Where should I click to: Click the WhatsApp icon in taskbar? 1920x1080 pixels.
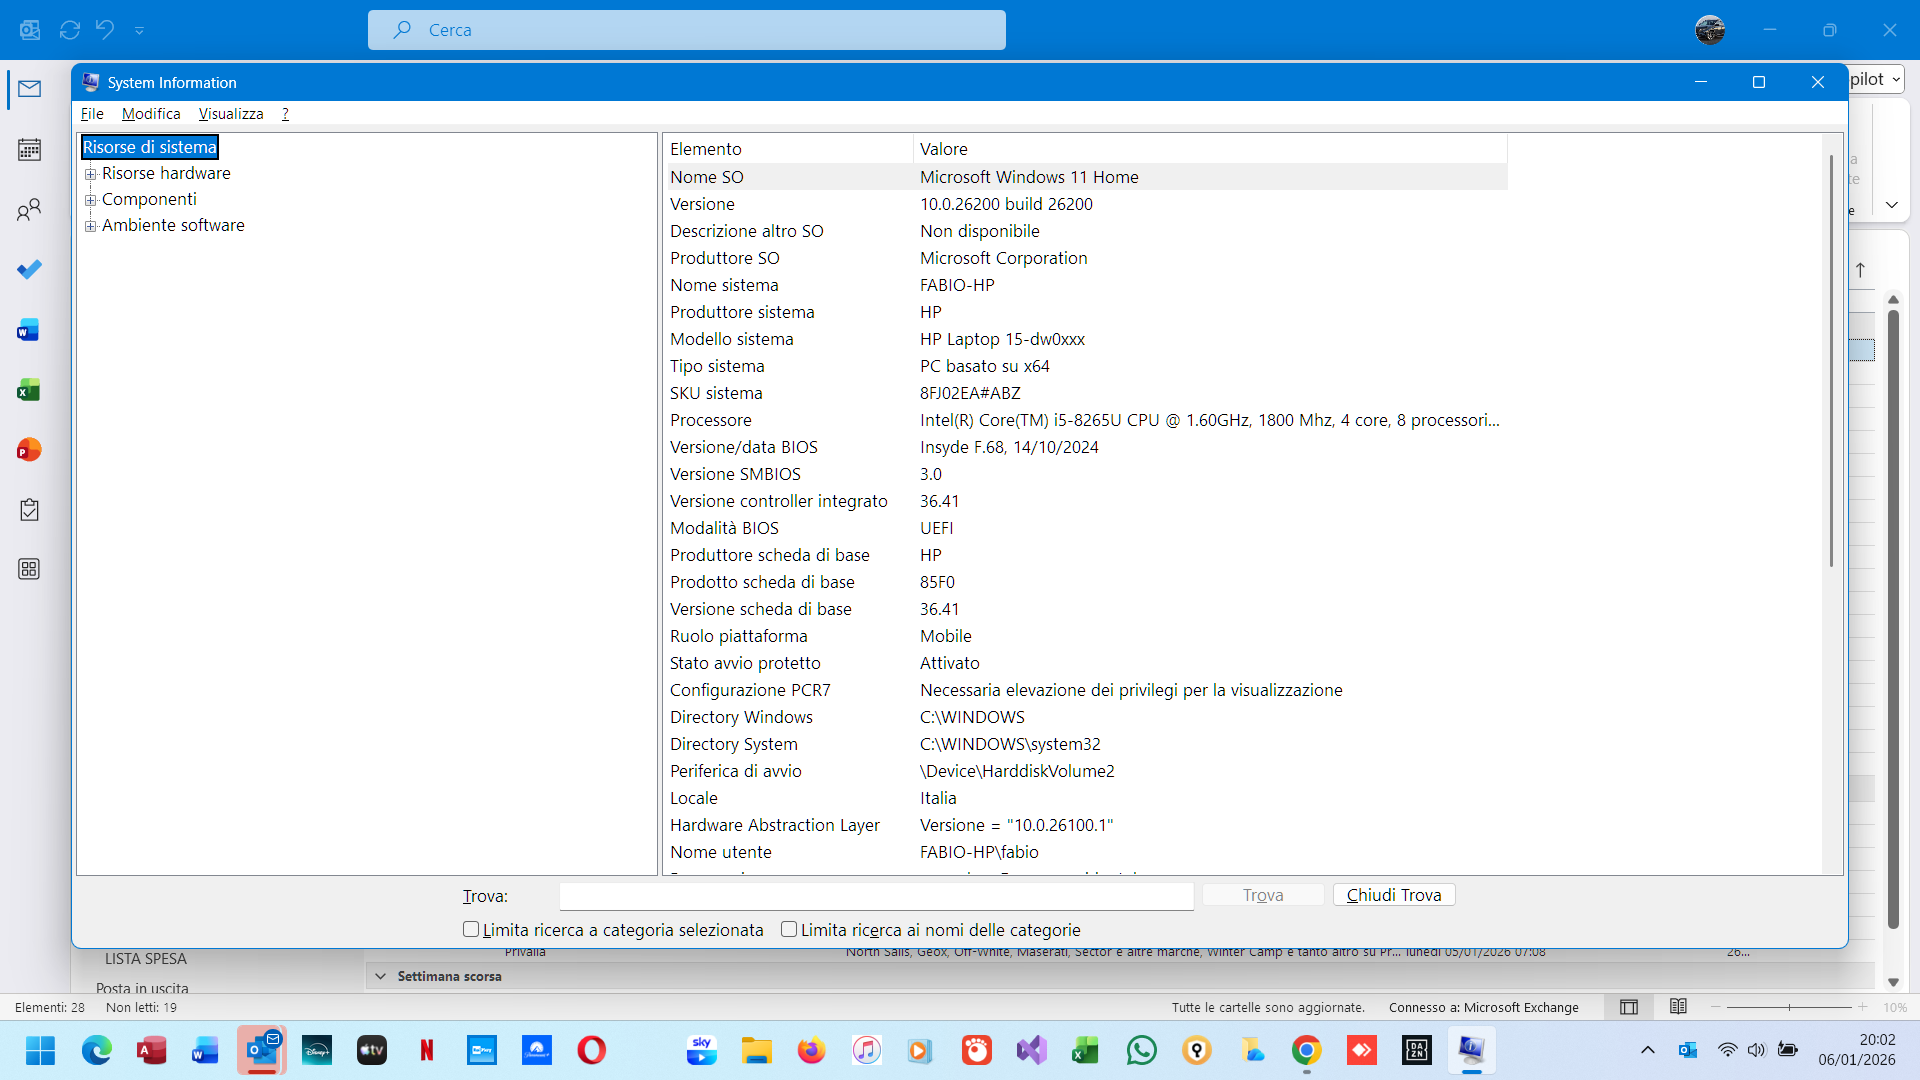(1141, 1050)
